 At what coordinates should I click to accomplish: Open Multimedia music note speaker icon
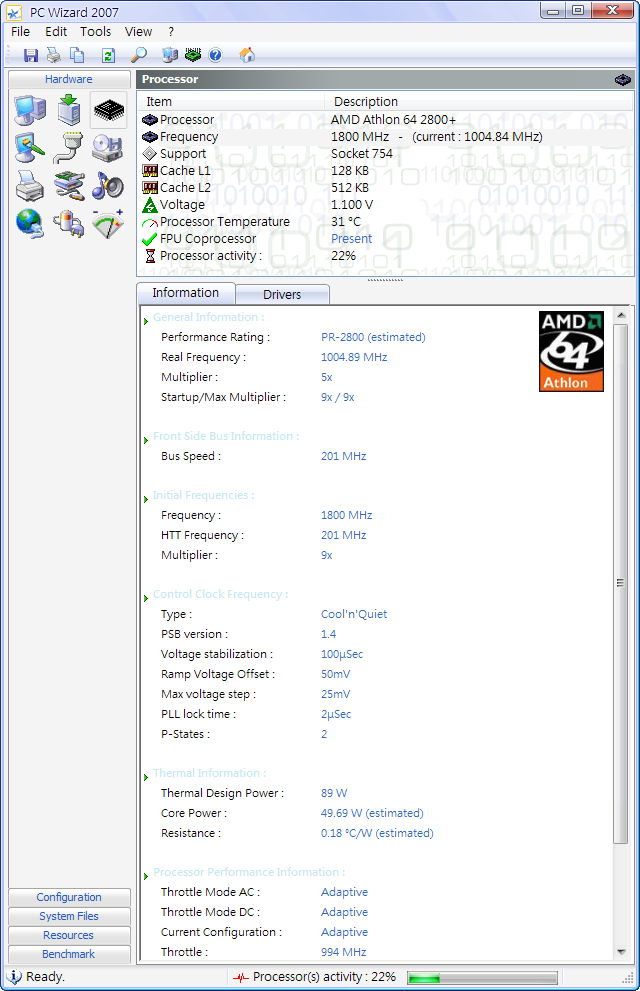[107, 186]
